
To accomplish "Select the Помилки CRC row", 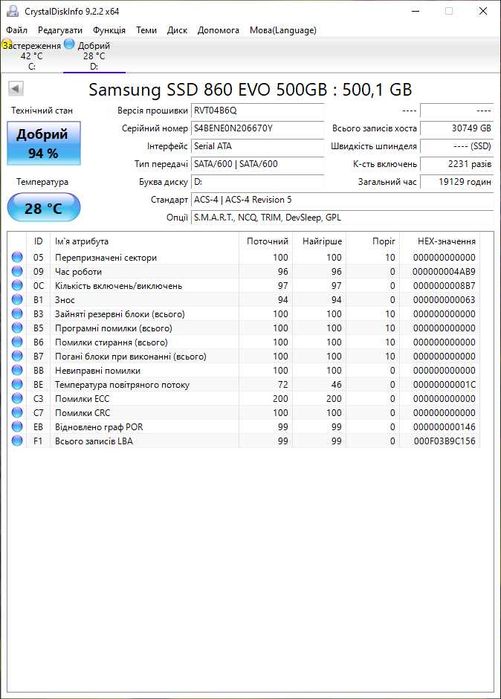I will [x=244, y=413].
